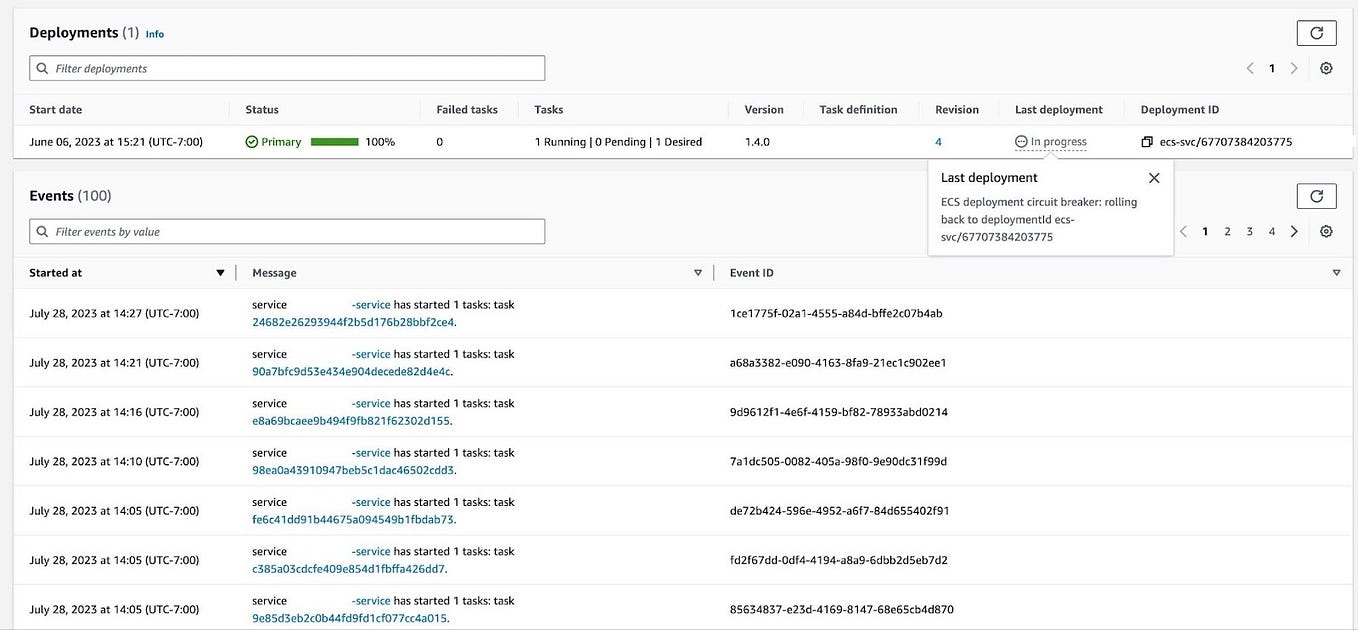Go to next Events page via chevron

(x=1294, y=230)
